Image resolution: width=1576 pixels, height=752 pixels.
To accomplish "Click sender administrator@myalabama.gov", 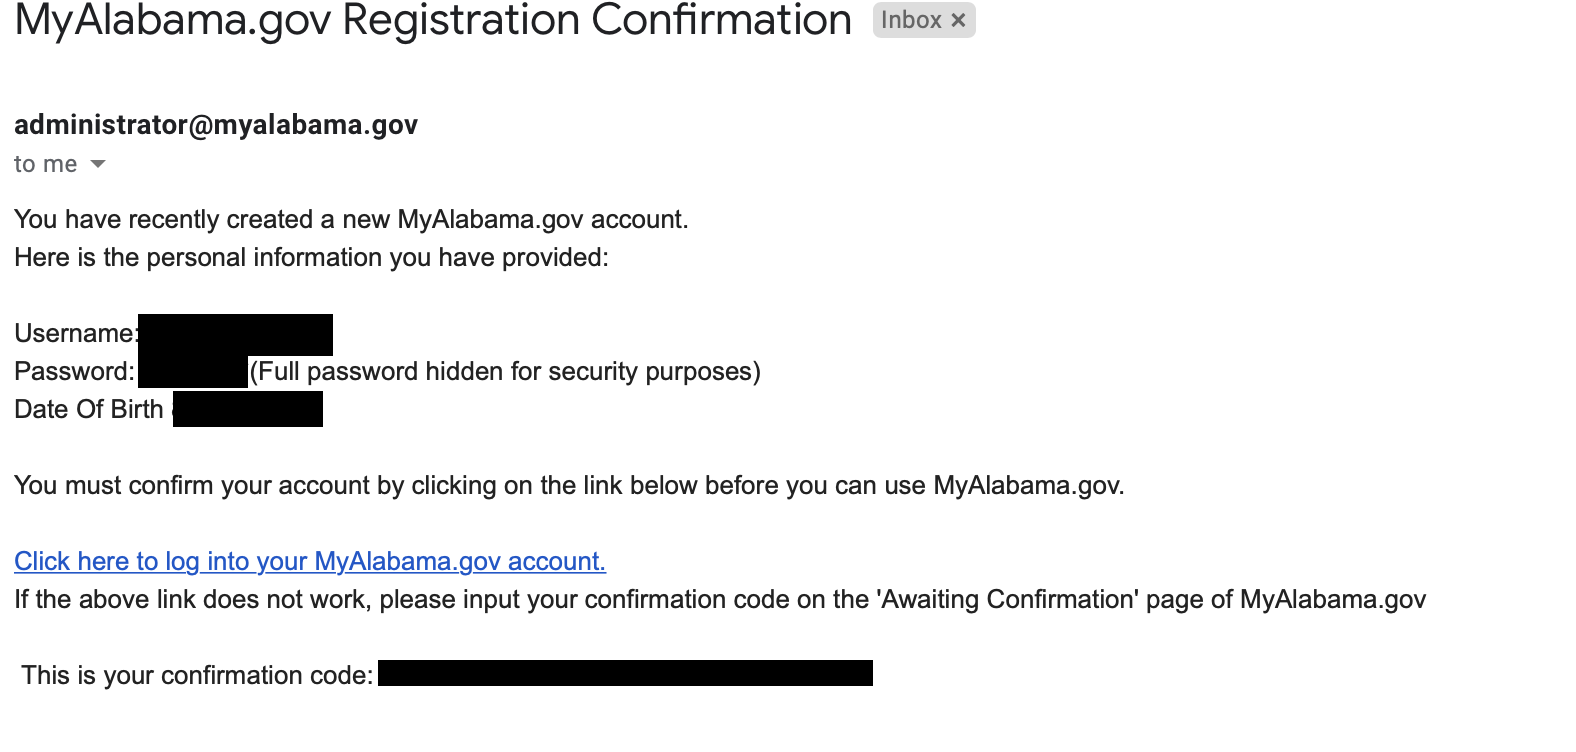I will 216,125.
